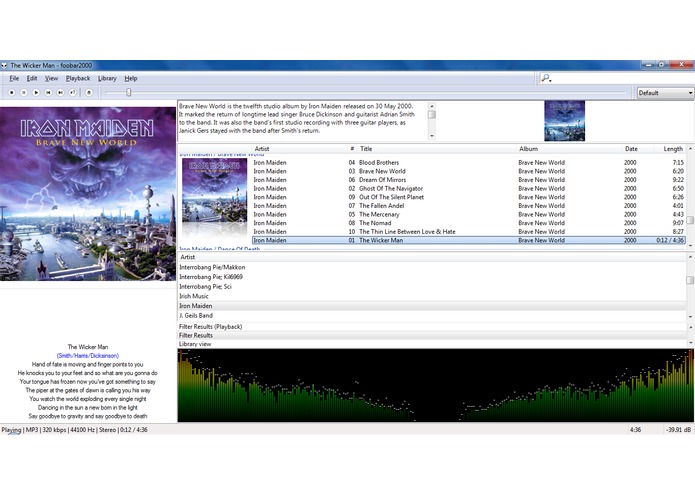Select Filter Results (Playback) playlist
Screen dimensions: 695x494
click(x=432, y=327)
